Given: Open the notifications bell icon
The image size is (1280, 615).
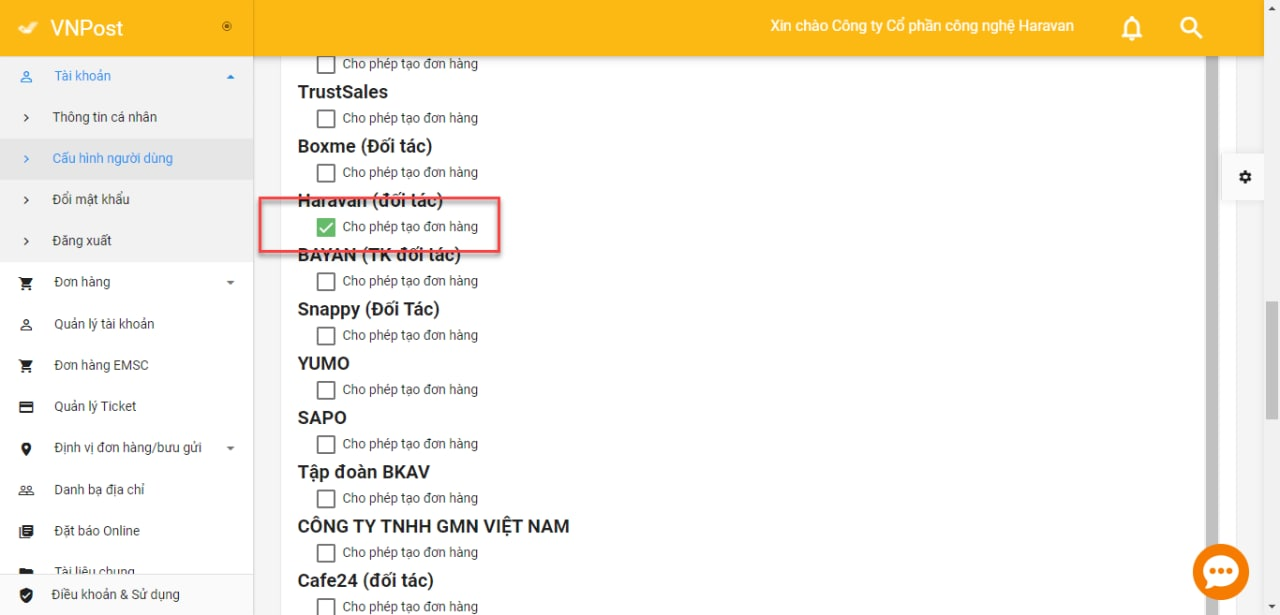Looking at the screenshot, I should (1132, 28).
